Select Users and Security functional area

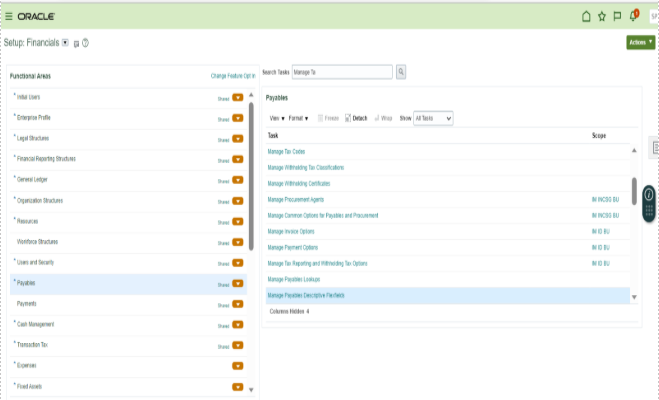[35, 263]
